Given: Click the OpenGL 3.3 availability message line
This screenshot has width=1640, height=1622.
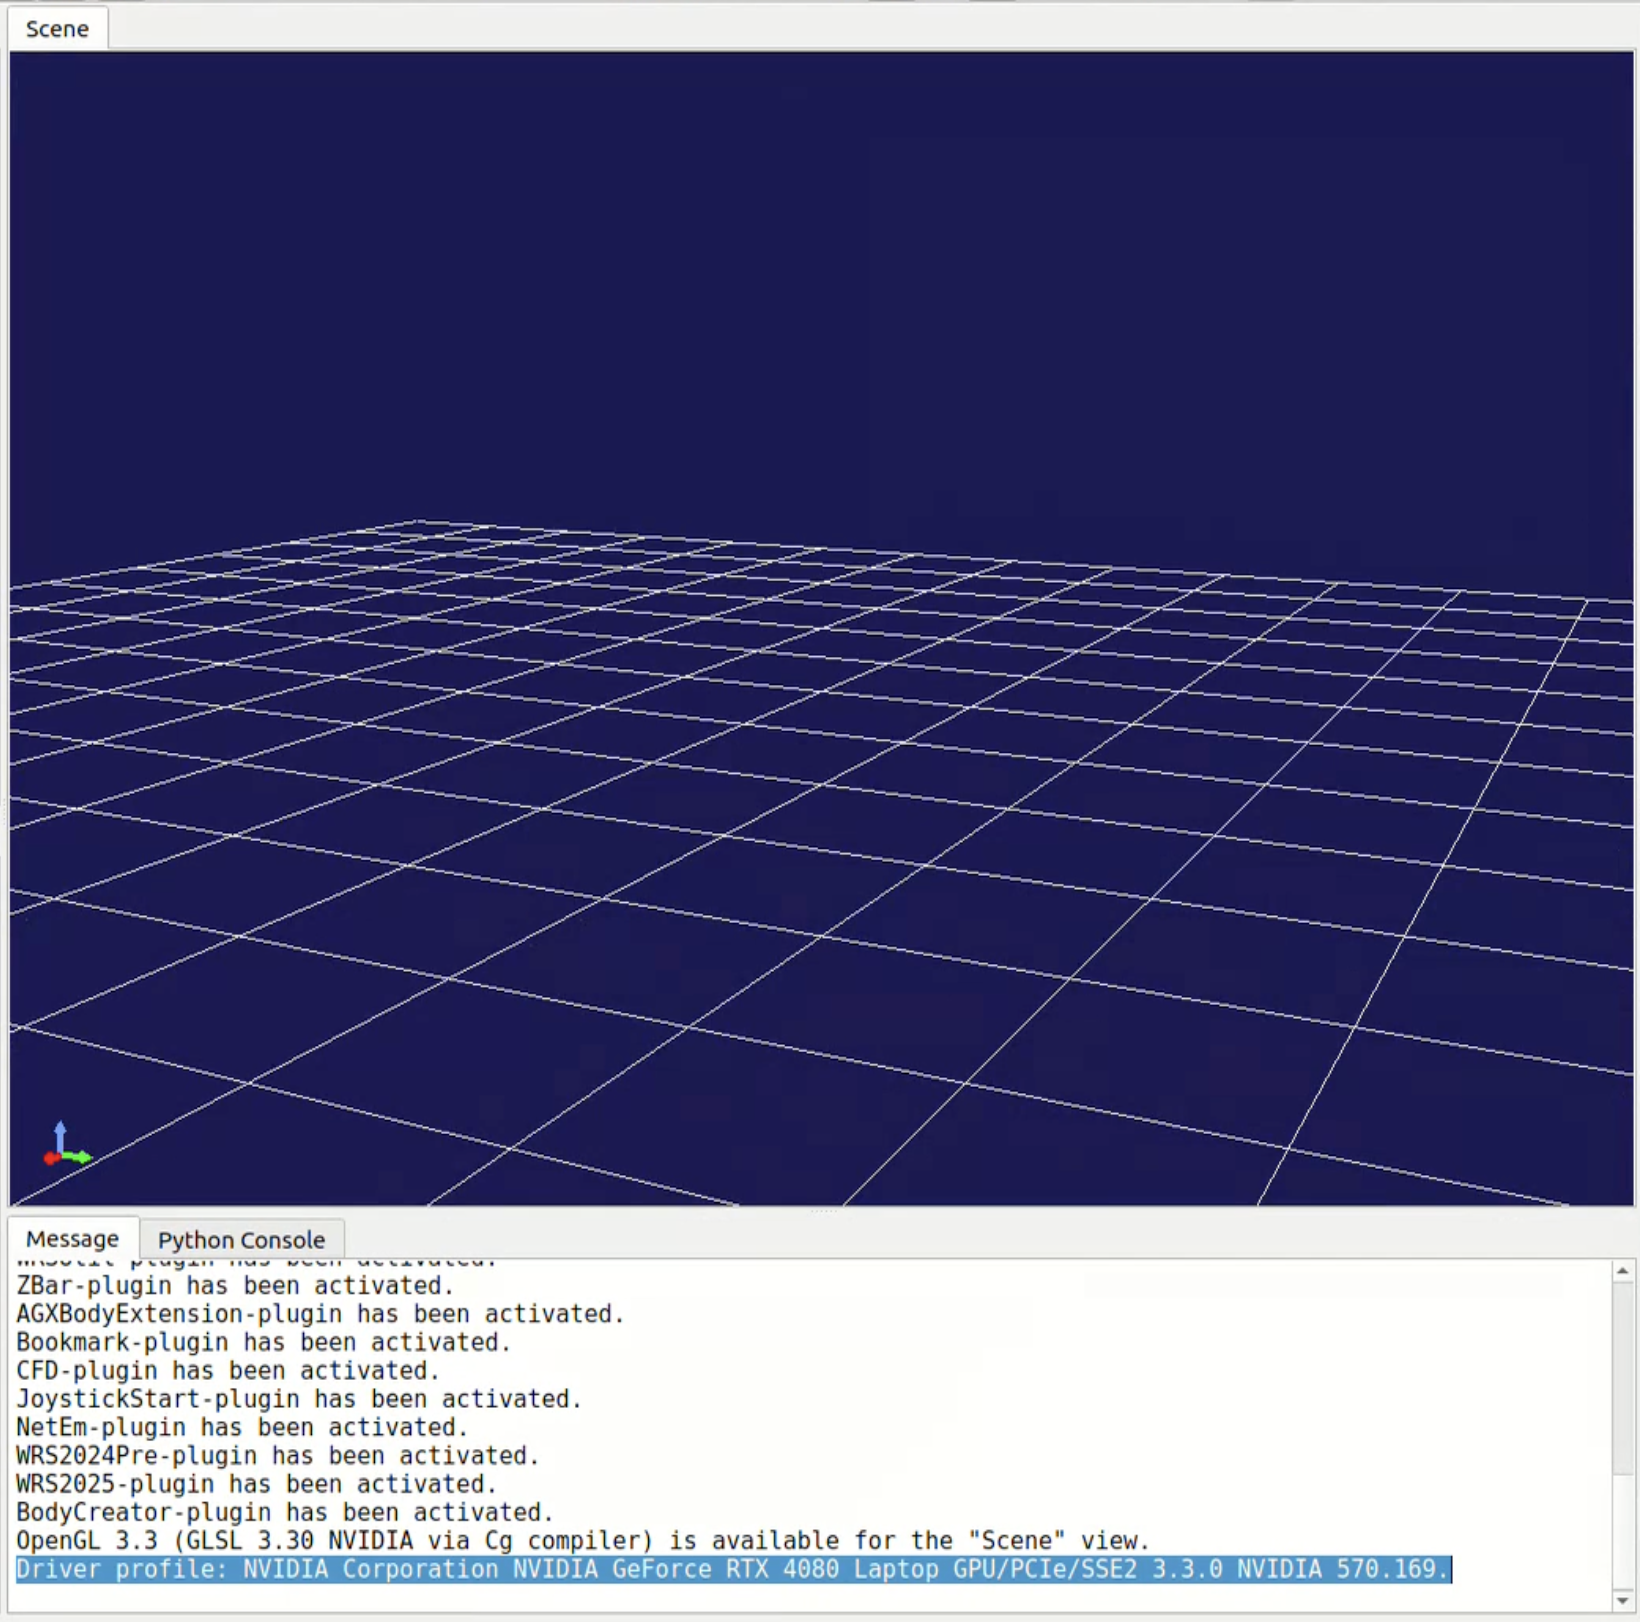Looking at the screenshot, I should (x=582, y=1540).
